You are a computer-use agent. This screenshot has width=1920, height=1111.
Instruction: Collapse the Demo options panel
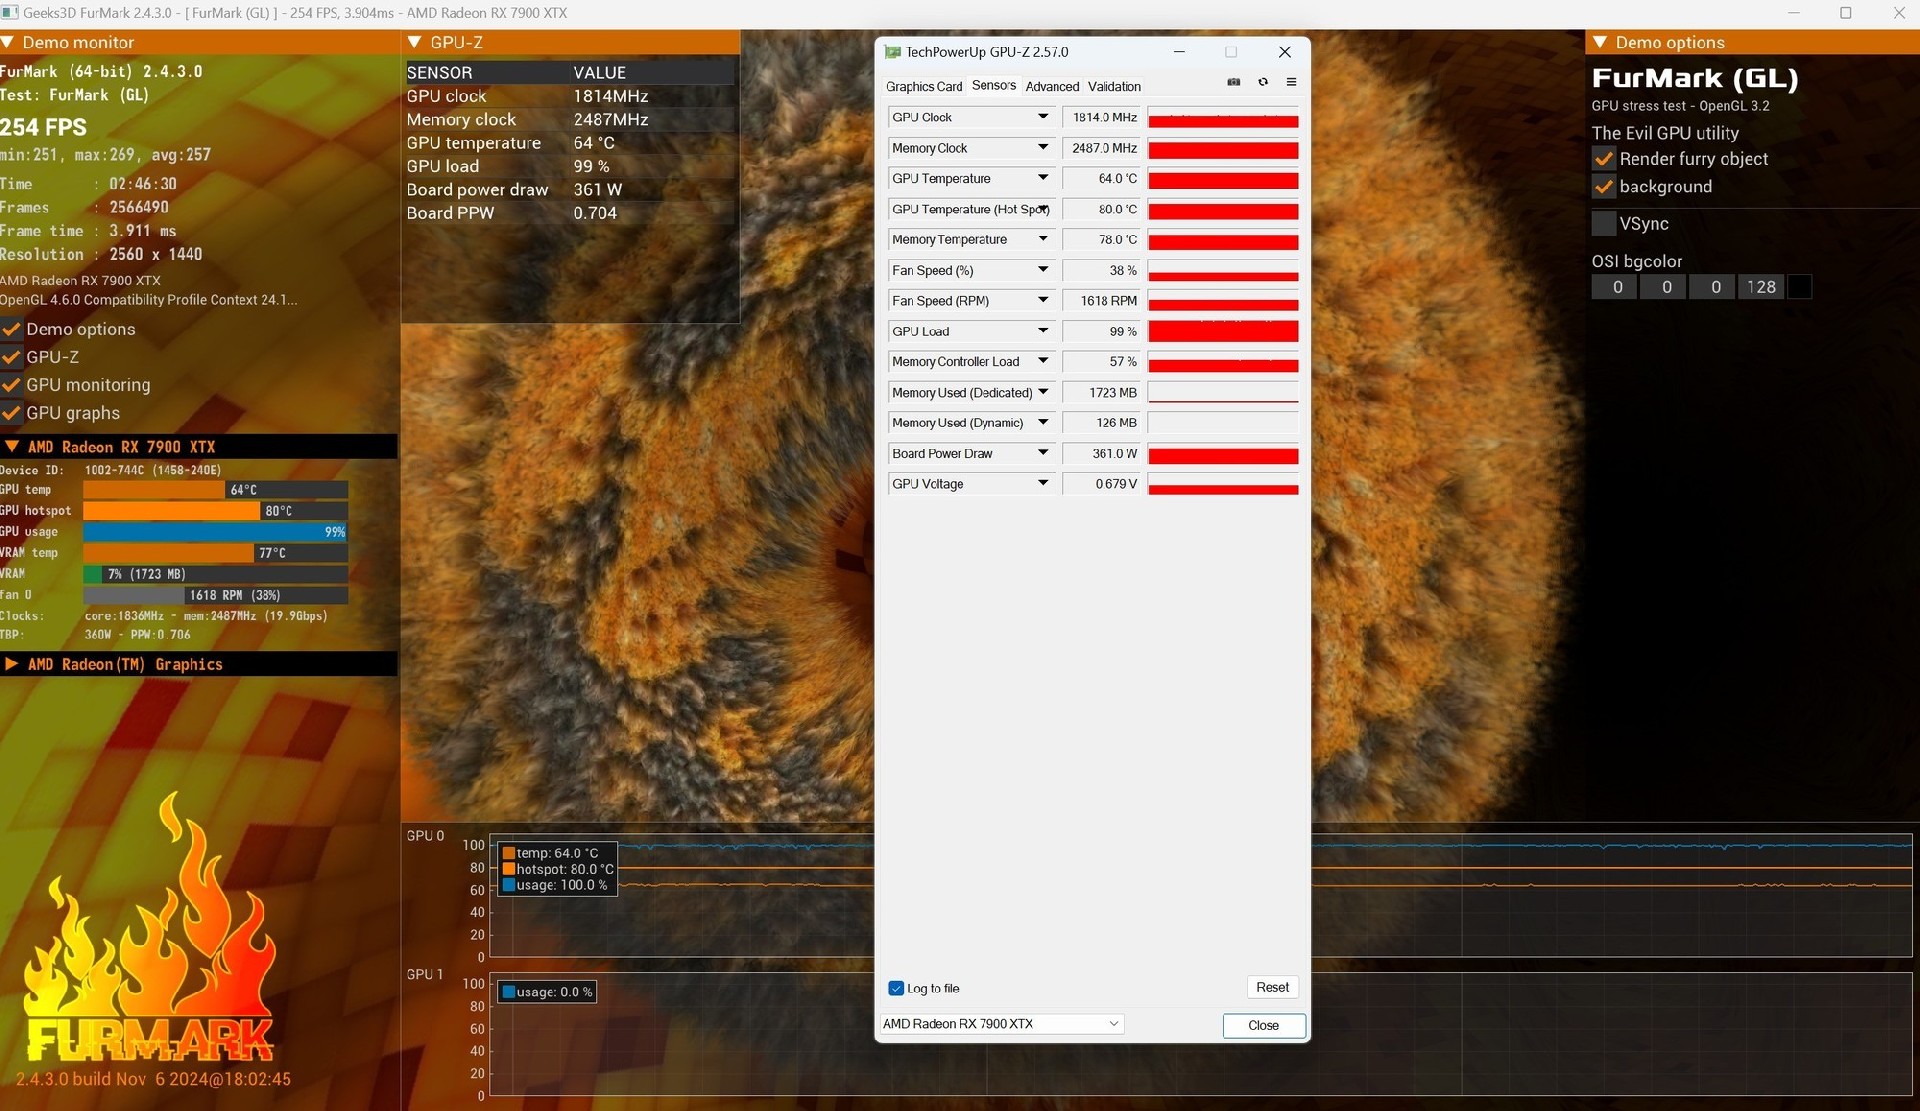click(1600, 42)
